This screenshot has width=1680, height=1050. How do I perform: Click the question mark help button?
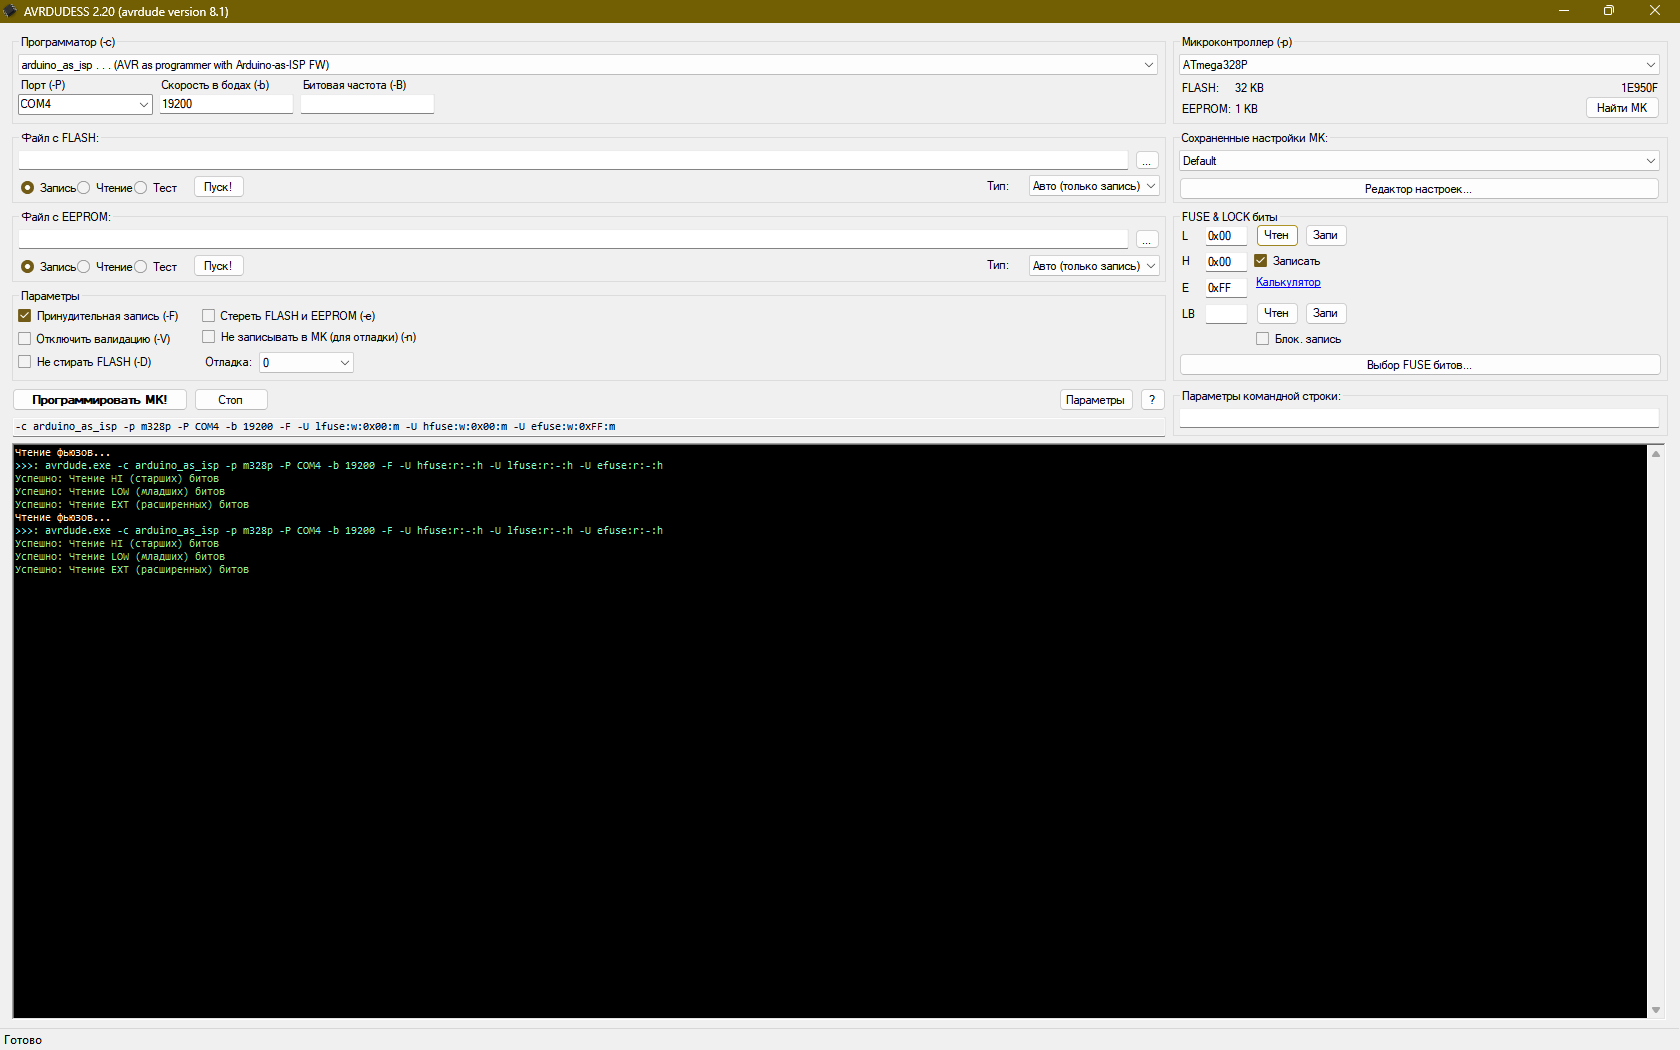(1152, 400)
